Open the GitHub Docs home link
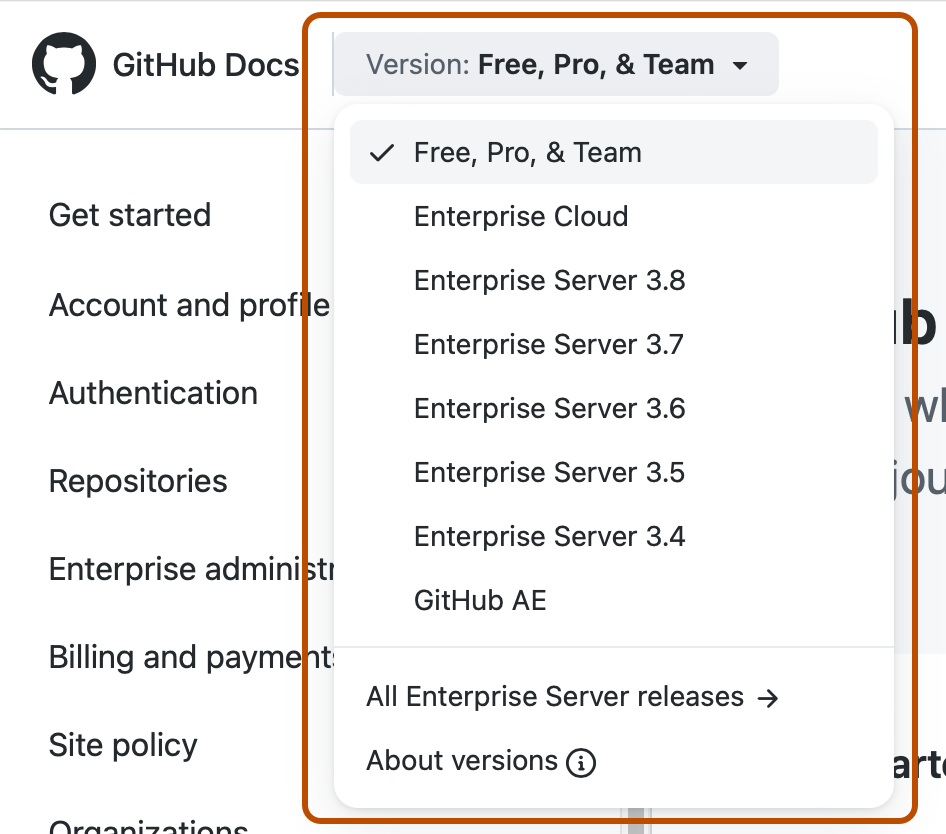This screenshot has width=946, height=834. click(x=206, y=65)
